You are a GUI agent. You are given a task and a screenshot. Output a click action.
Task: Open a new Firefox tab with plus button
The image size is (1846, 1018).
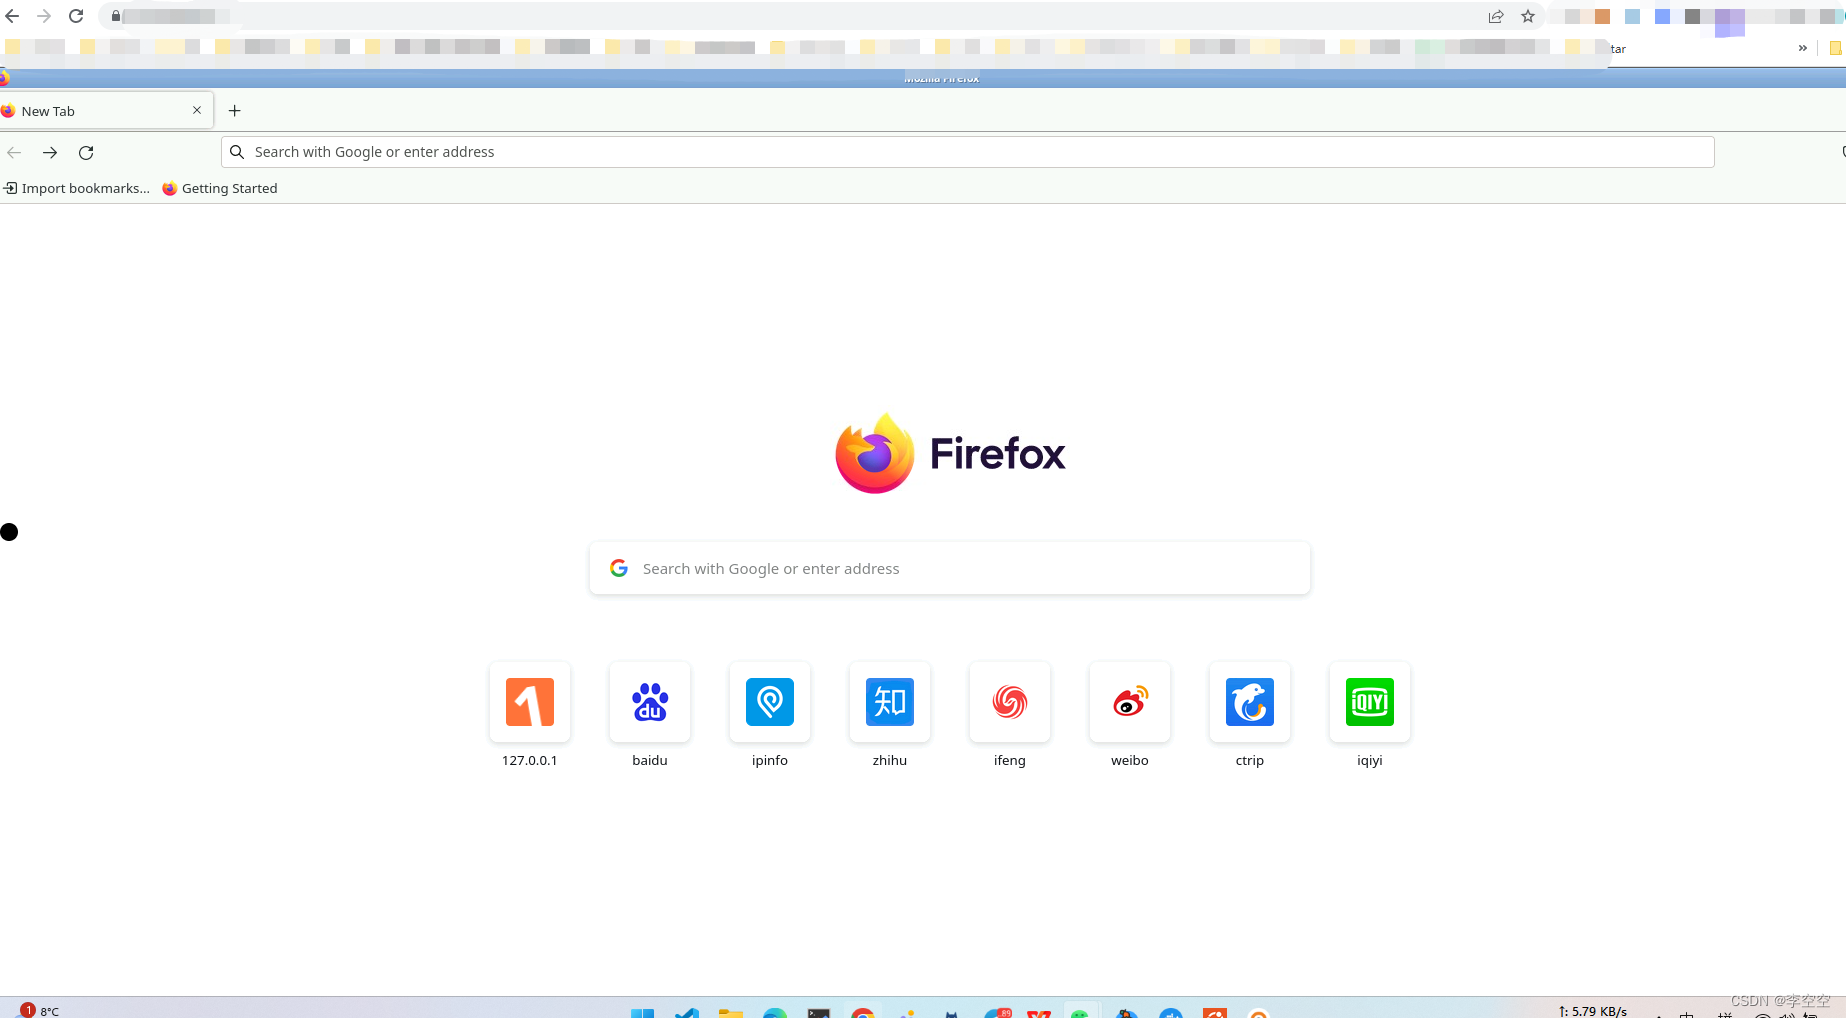tap(235, 111)
